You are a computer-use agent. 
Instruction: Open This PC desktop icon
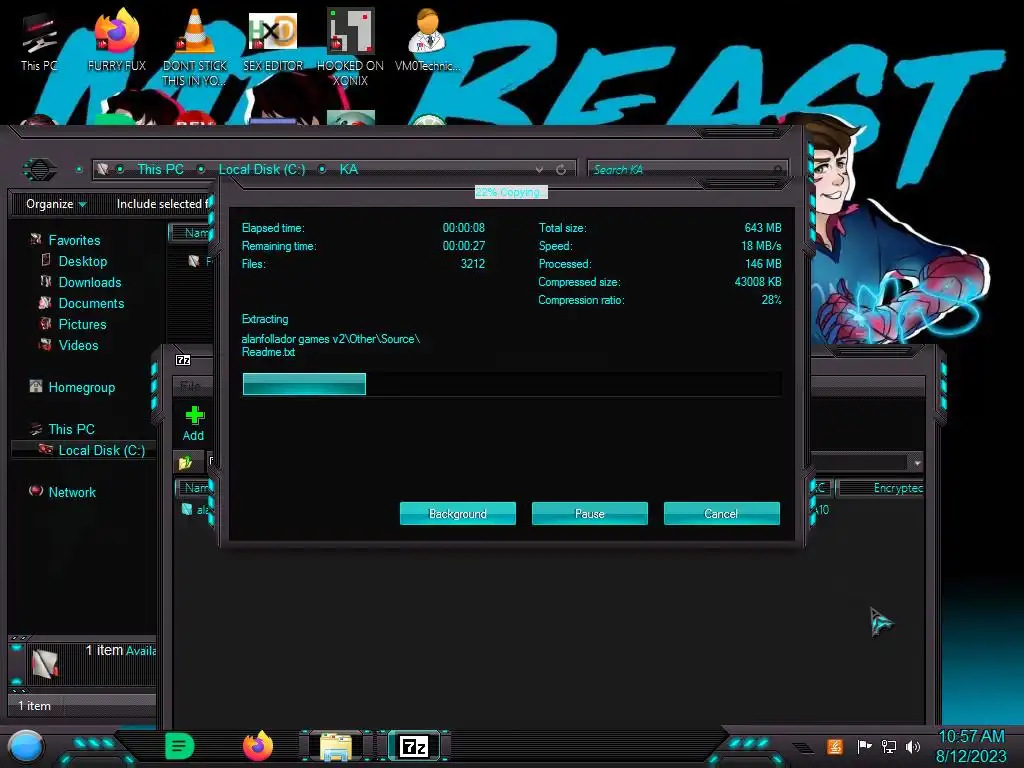click(38, 39)
